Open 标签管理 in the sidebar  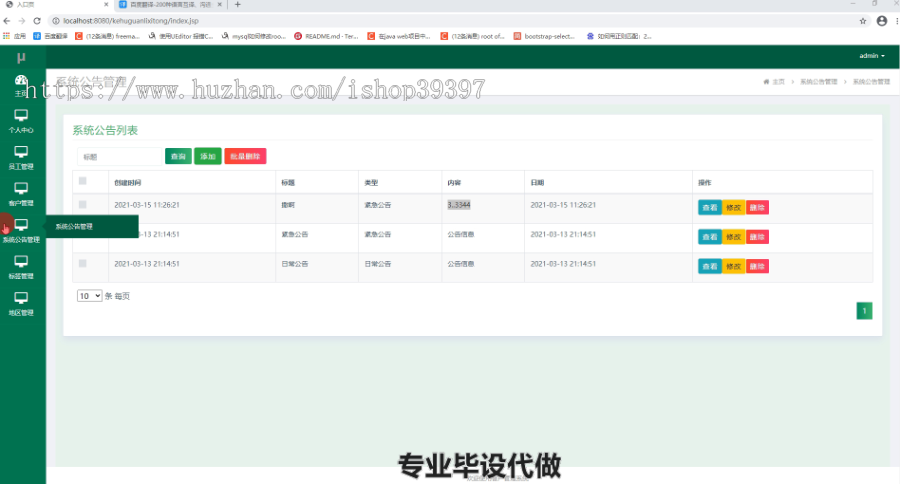pos(21,268)
